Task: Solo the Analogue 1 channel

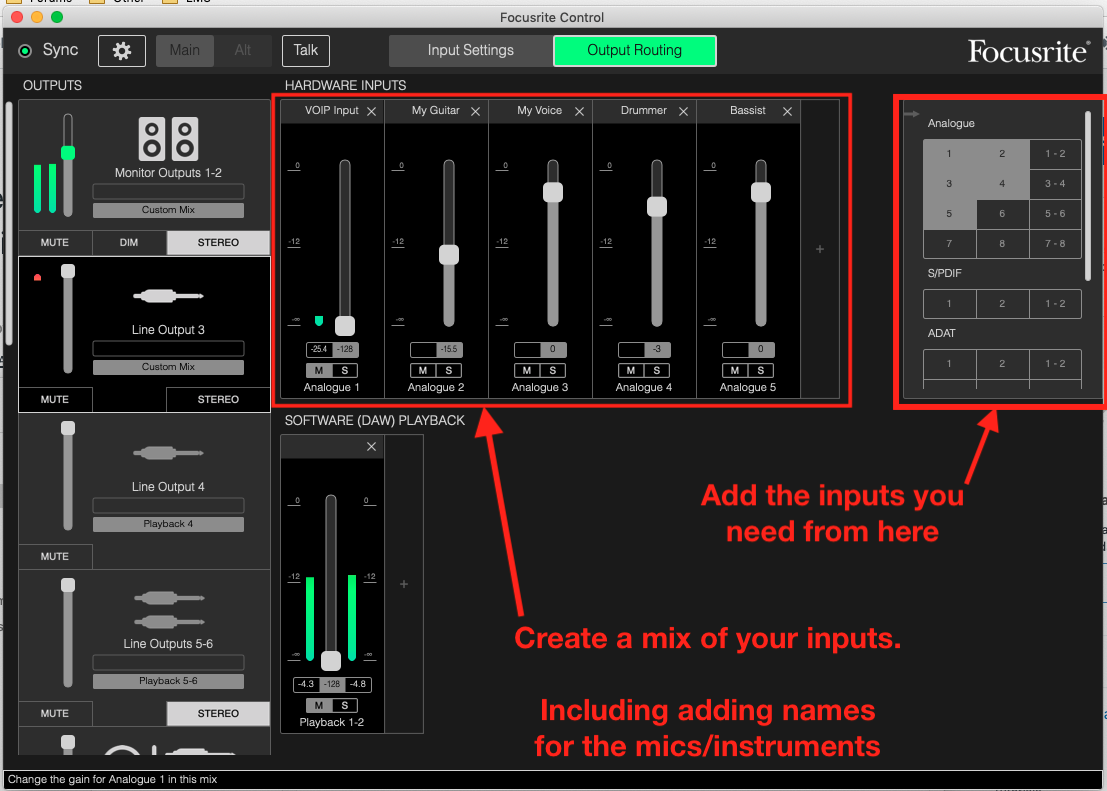Action: pyautogui.click(x=345, y=370)
